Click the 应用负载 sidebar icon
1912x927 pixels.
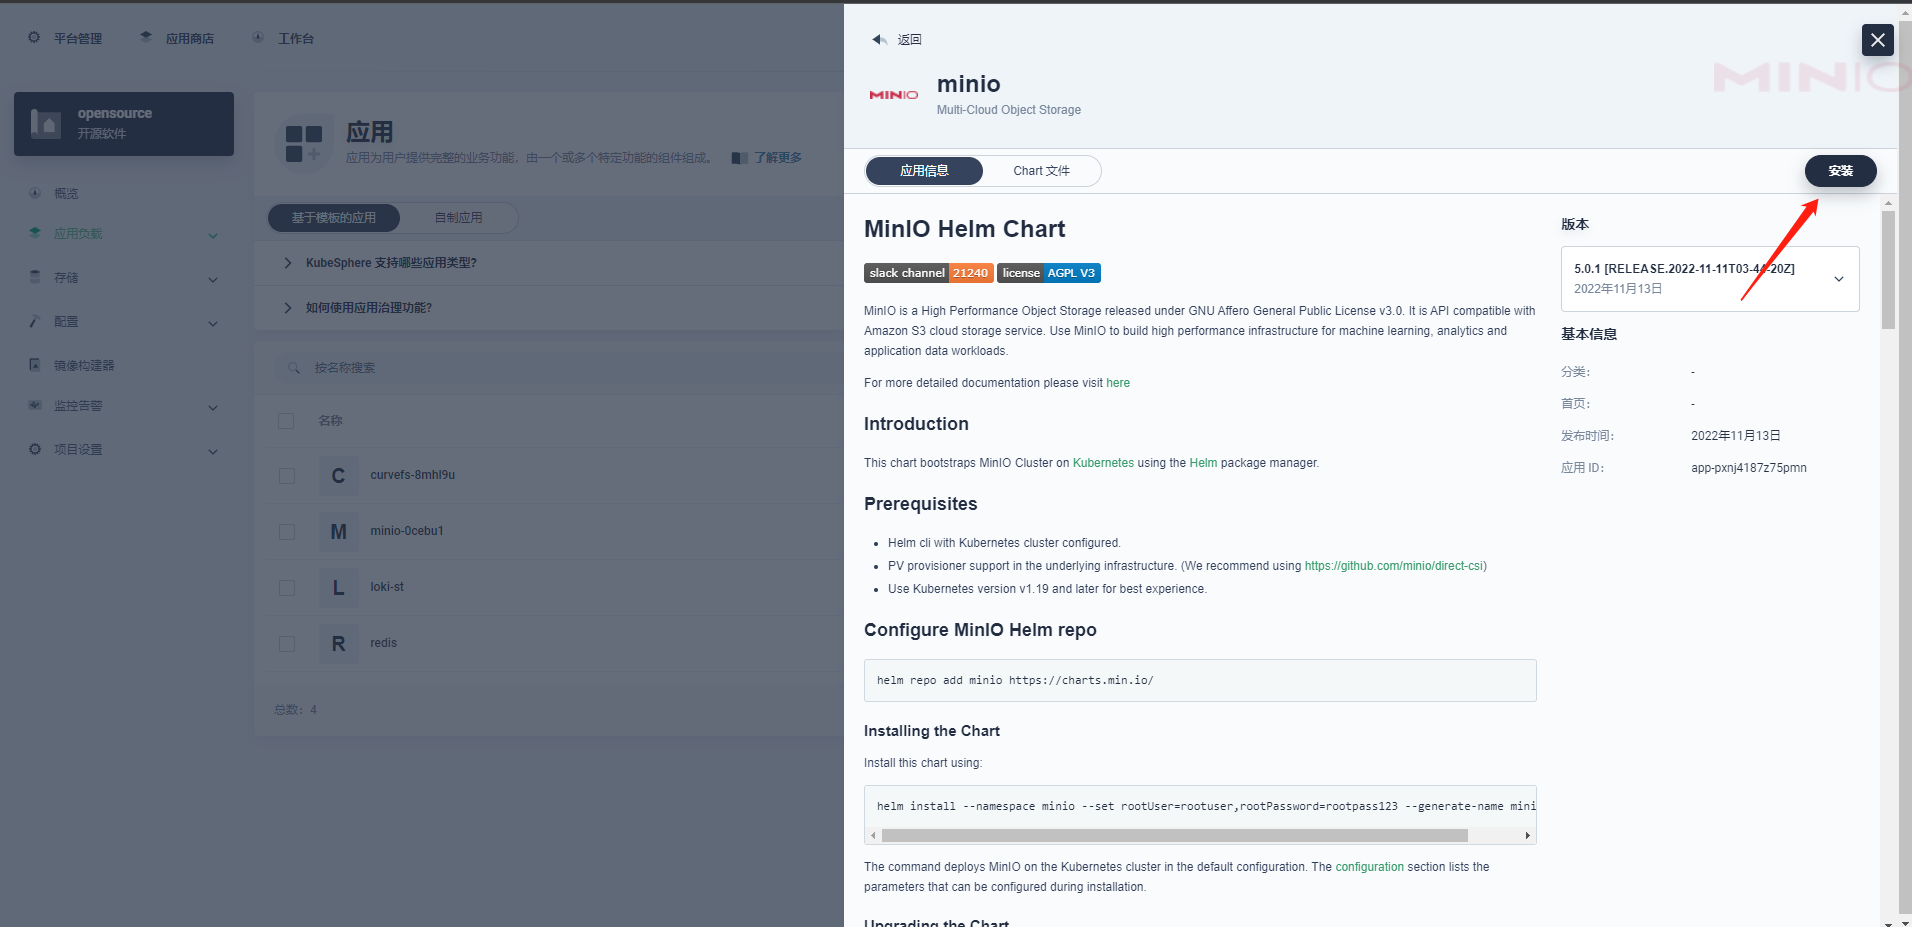(35, 233)
